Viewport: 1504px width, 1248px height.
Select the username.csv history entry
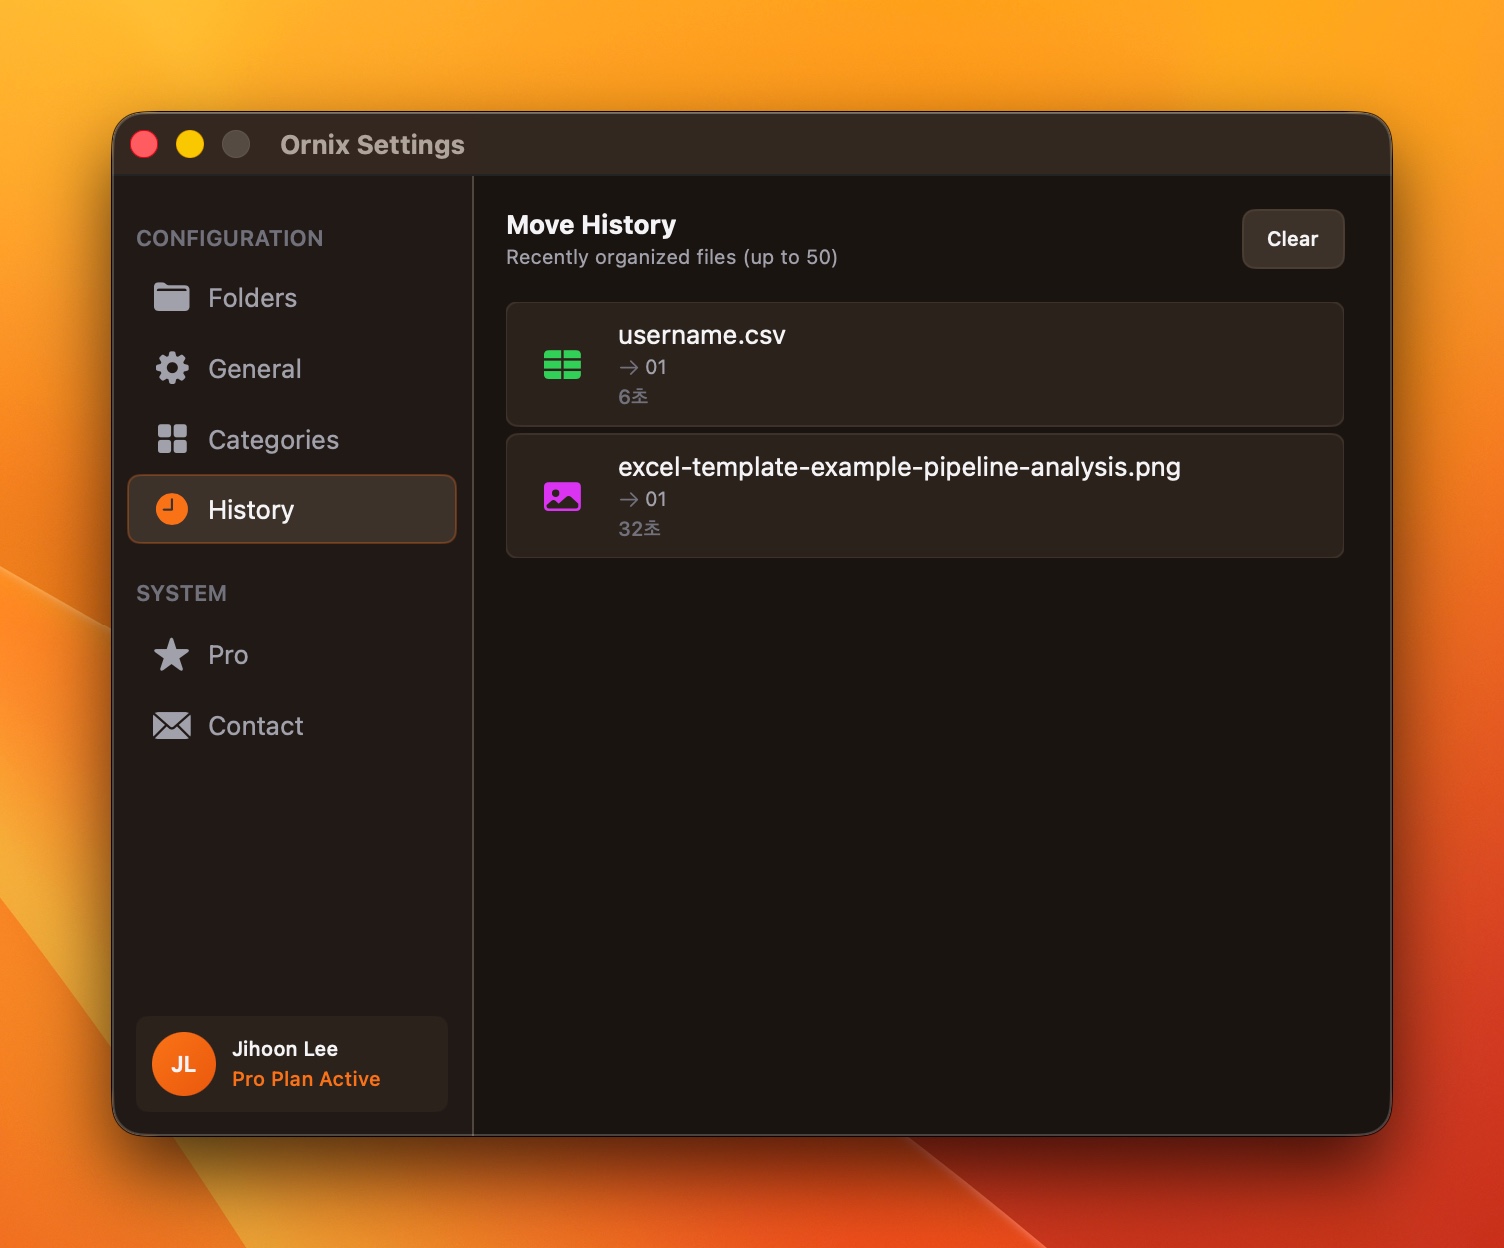tap(924, 364)
